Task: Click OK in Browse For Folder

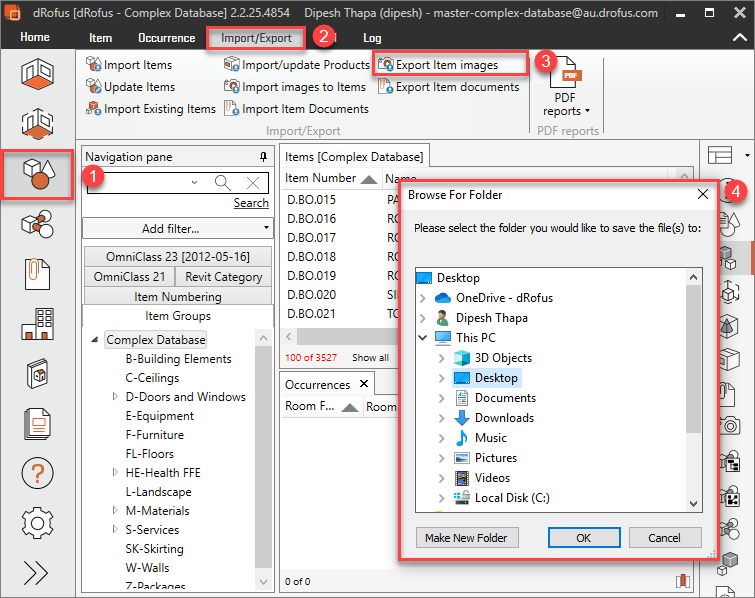Action: pyautogui.click(x=584, y=537)
